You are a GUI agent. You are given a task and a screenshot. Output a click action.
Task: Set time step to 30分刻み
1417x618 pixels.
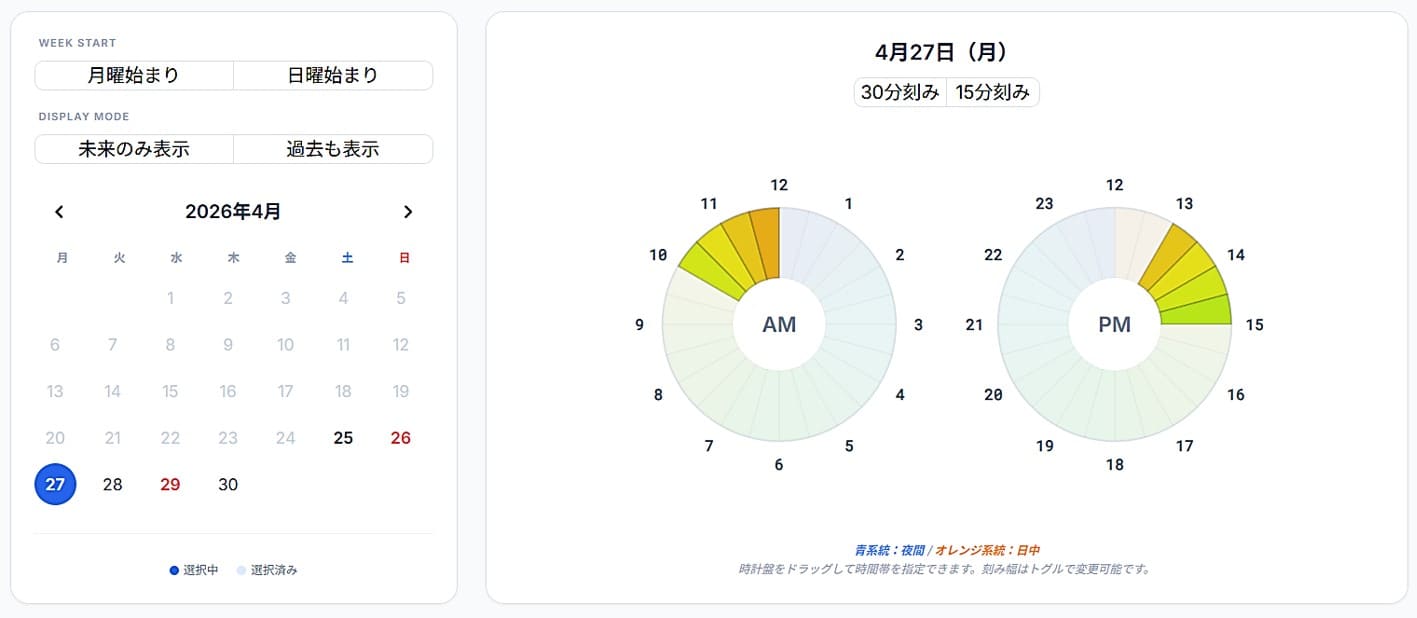900,93
